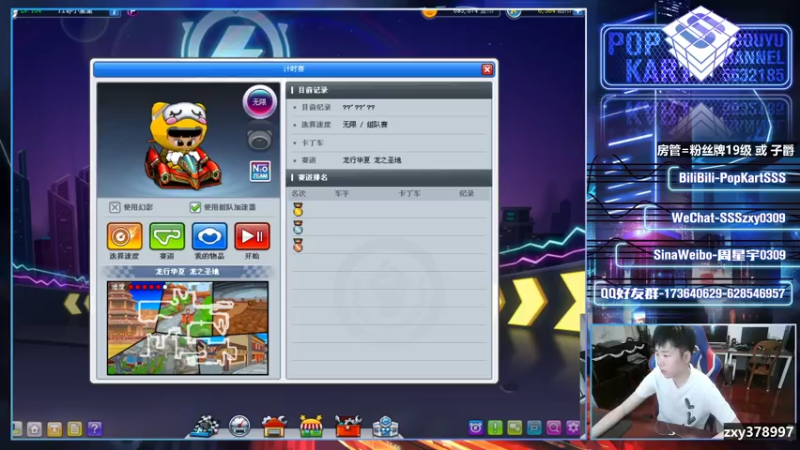
Task: Open the garage icon in bottom bar
Action: (x=274, y=427)
